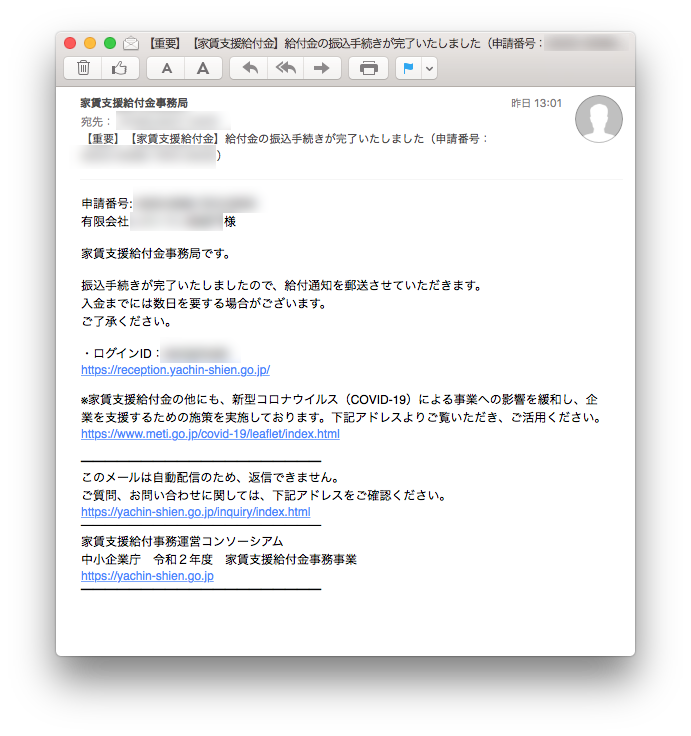Click the envelope icon in title bar
Image resolution: width=691 pixels, height=736 pixels.
[131, 44]
